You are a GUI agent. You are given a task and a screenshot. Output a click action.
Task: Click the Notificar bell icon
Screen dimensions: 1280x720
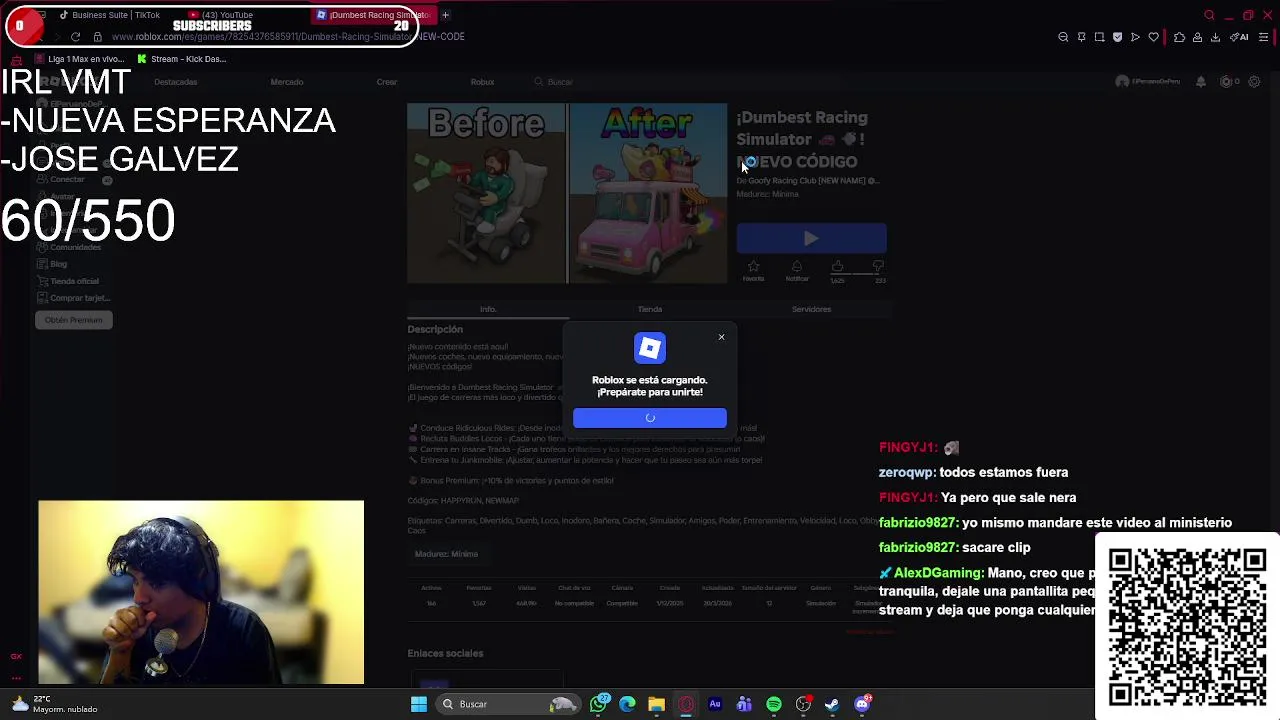point(796,267)
